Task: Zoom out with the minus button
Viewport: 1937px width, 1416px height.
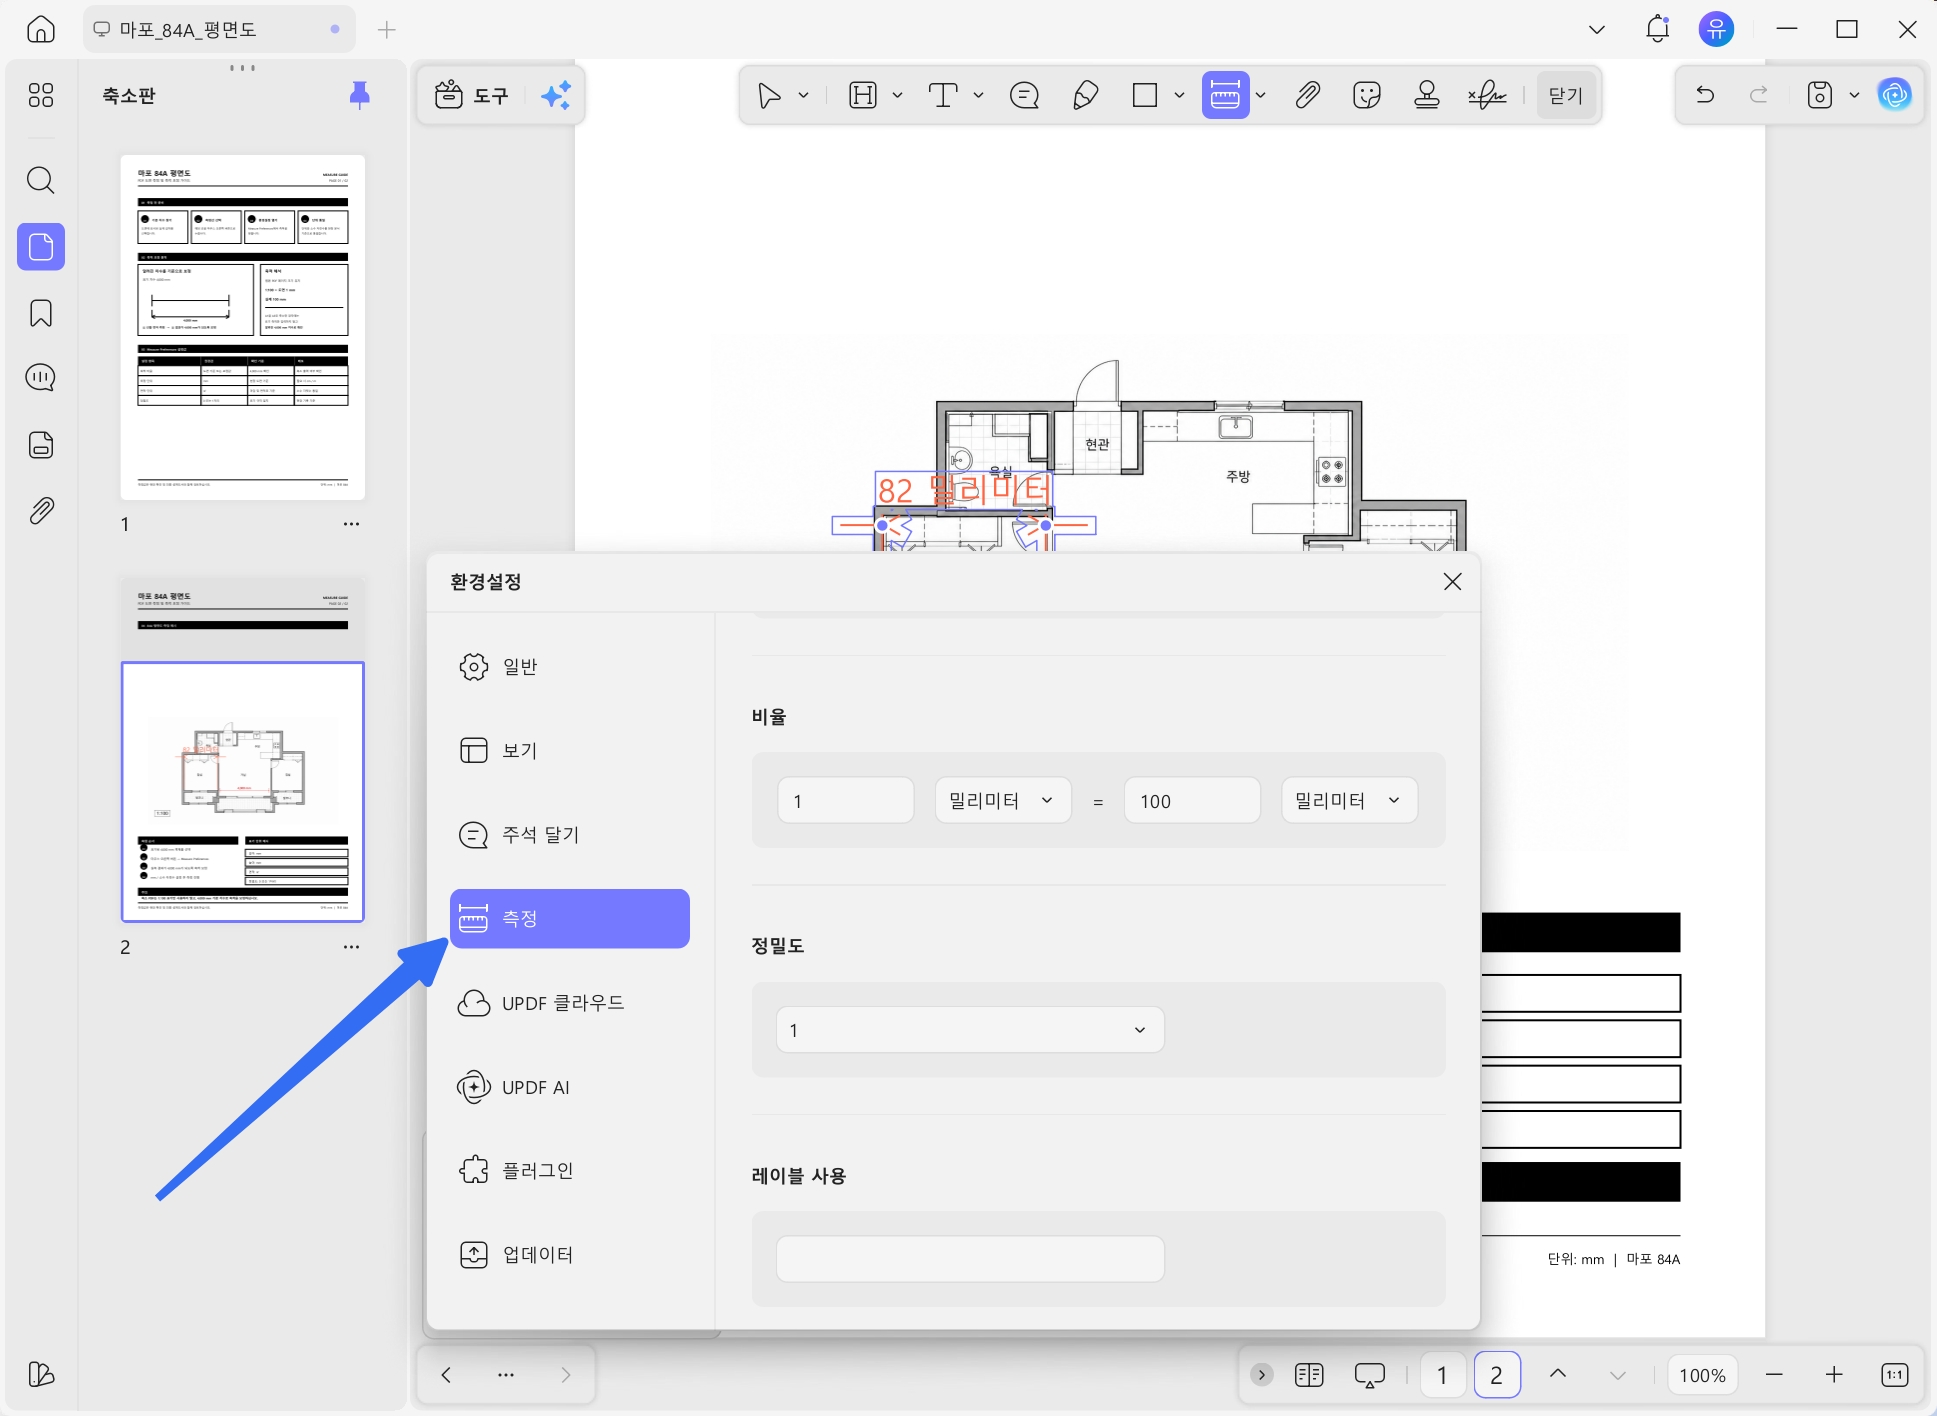Action: [1774, 1375]
